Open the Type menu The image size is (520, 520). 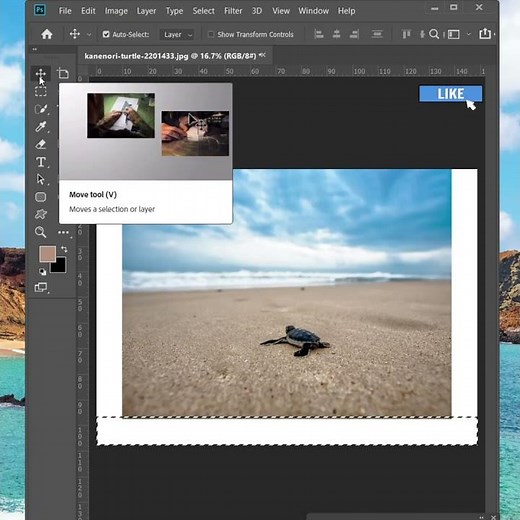174,11
